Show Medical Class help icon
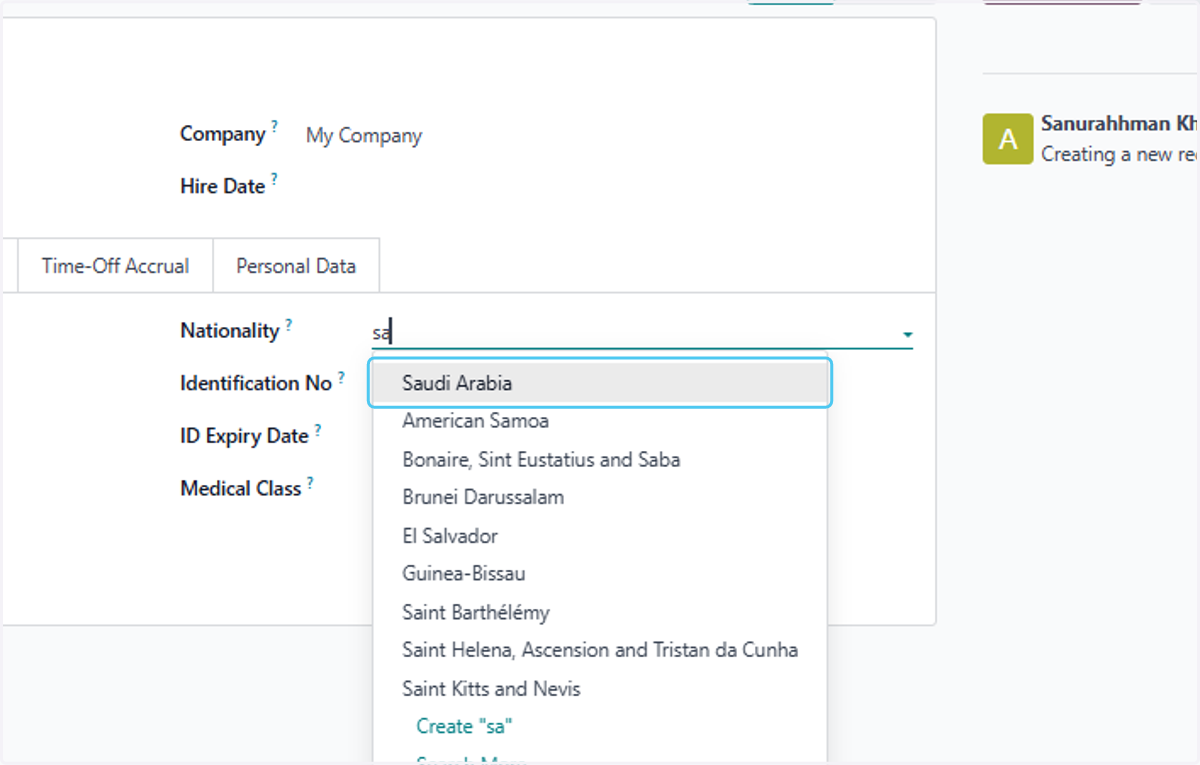Image resolution: width=1200 pixels, height=765 pixels. (310, 482)
